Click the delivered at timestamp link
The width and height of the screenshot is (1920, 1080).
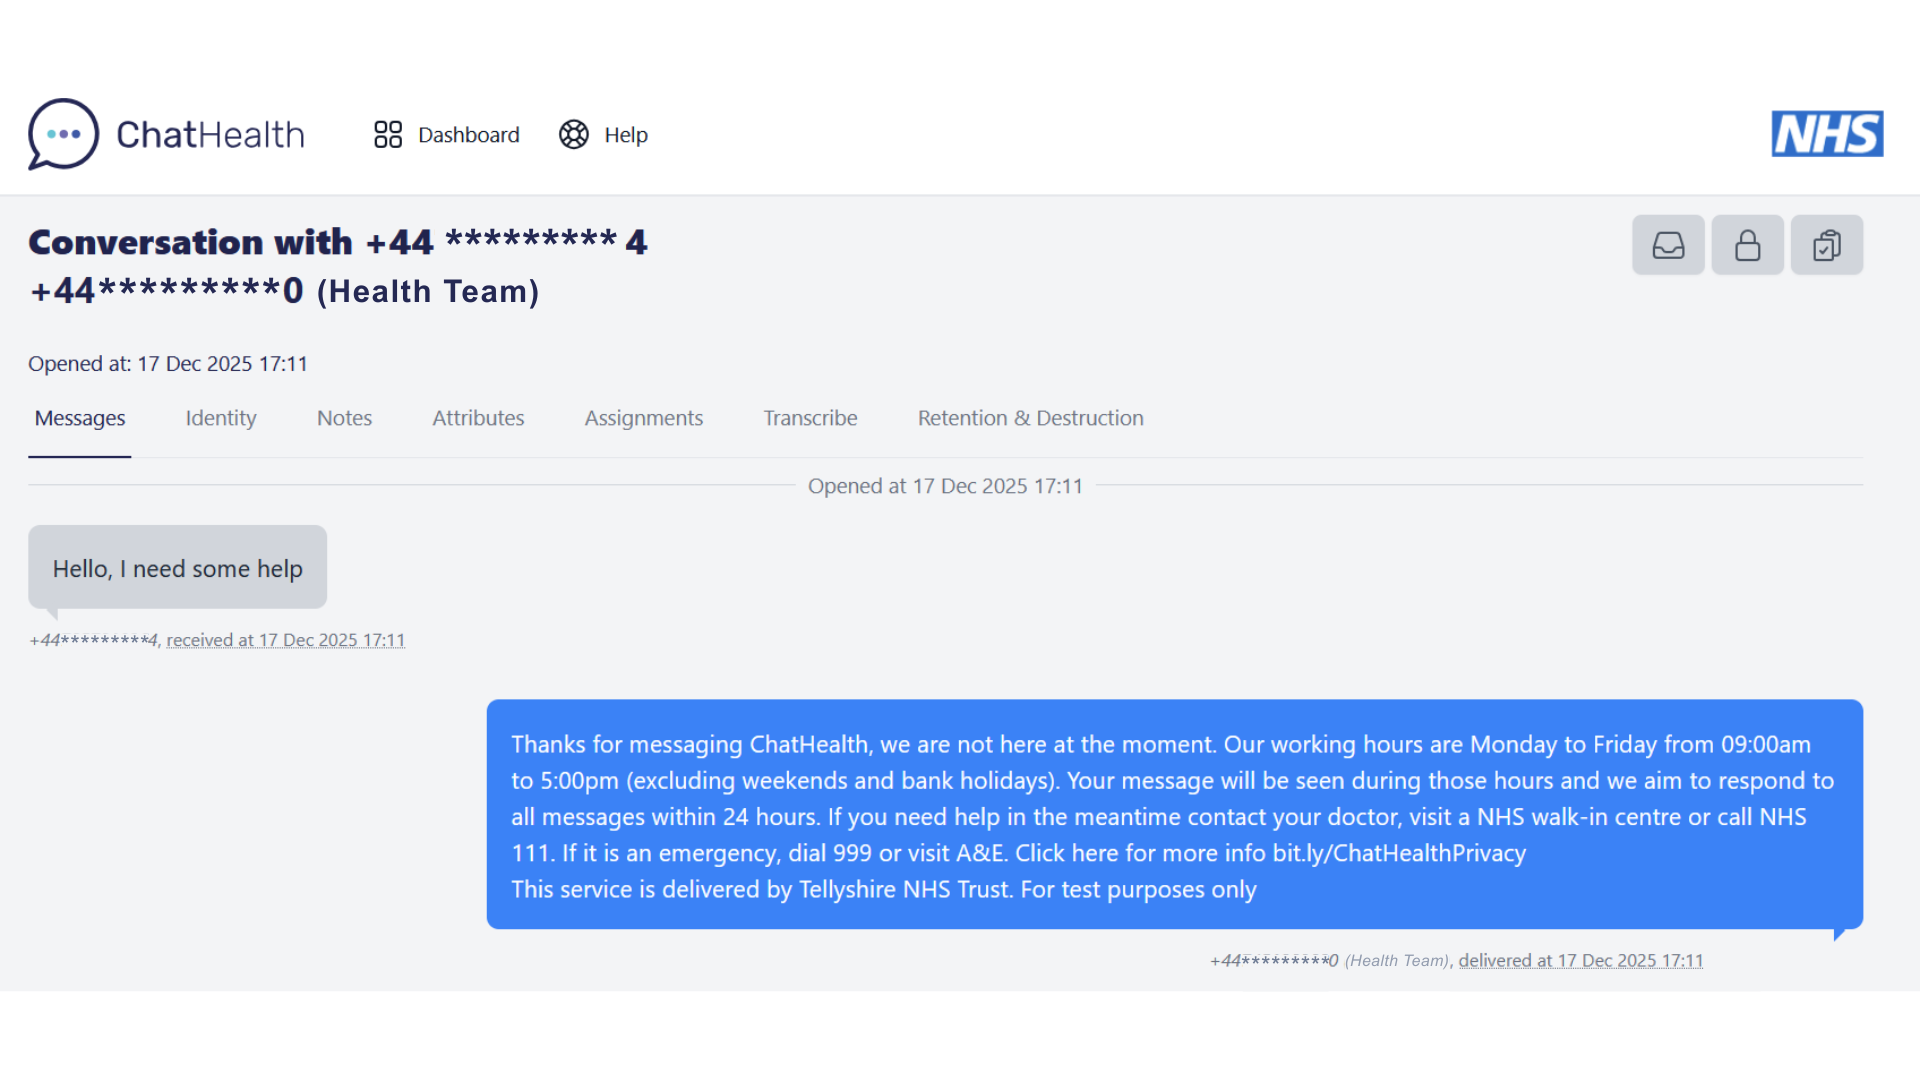(x=1580, y=961)
